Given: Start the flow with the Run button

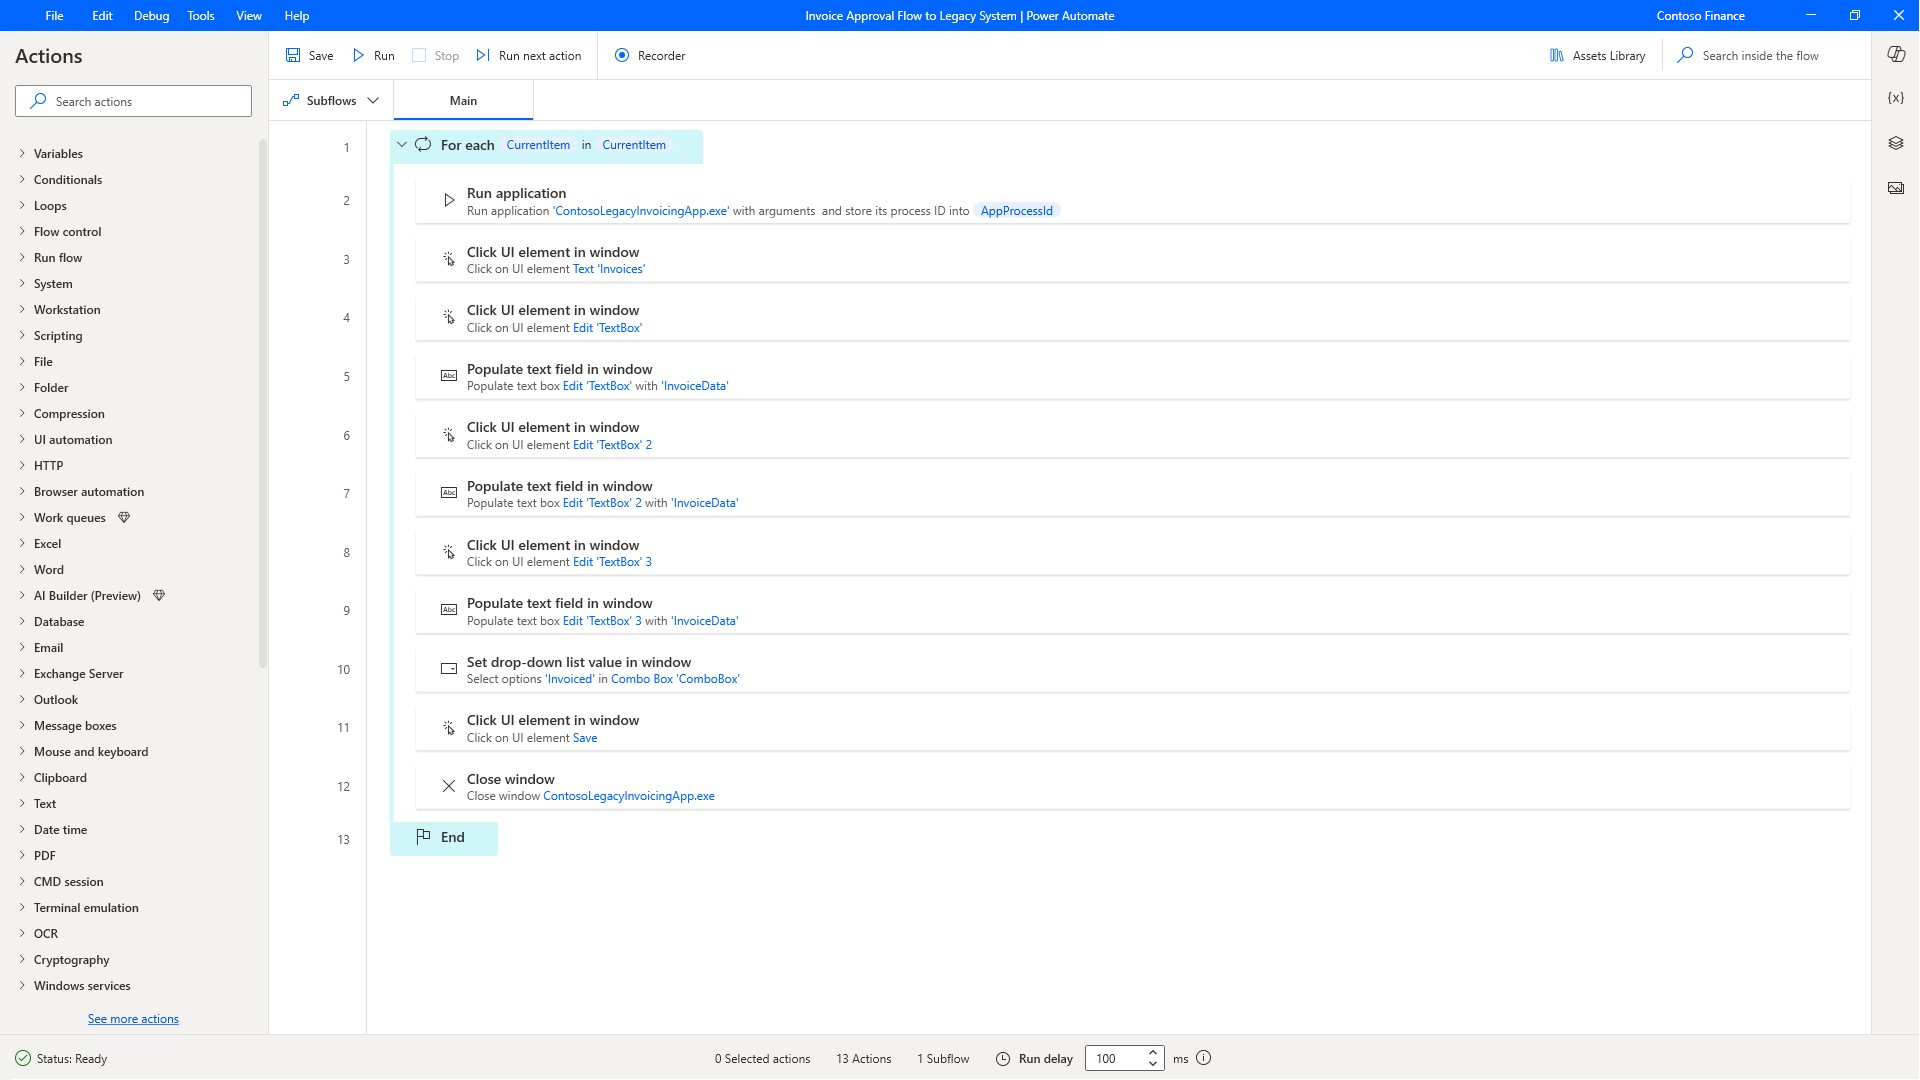Looking at the screenshot, I should (x=373, y=56).
